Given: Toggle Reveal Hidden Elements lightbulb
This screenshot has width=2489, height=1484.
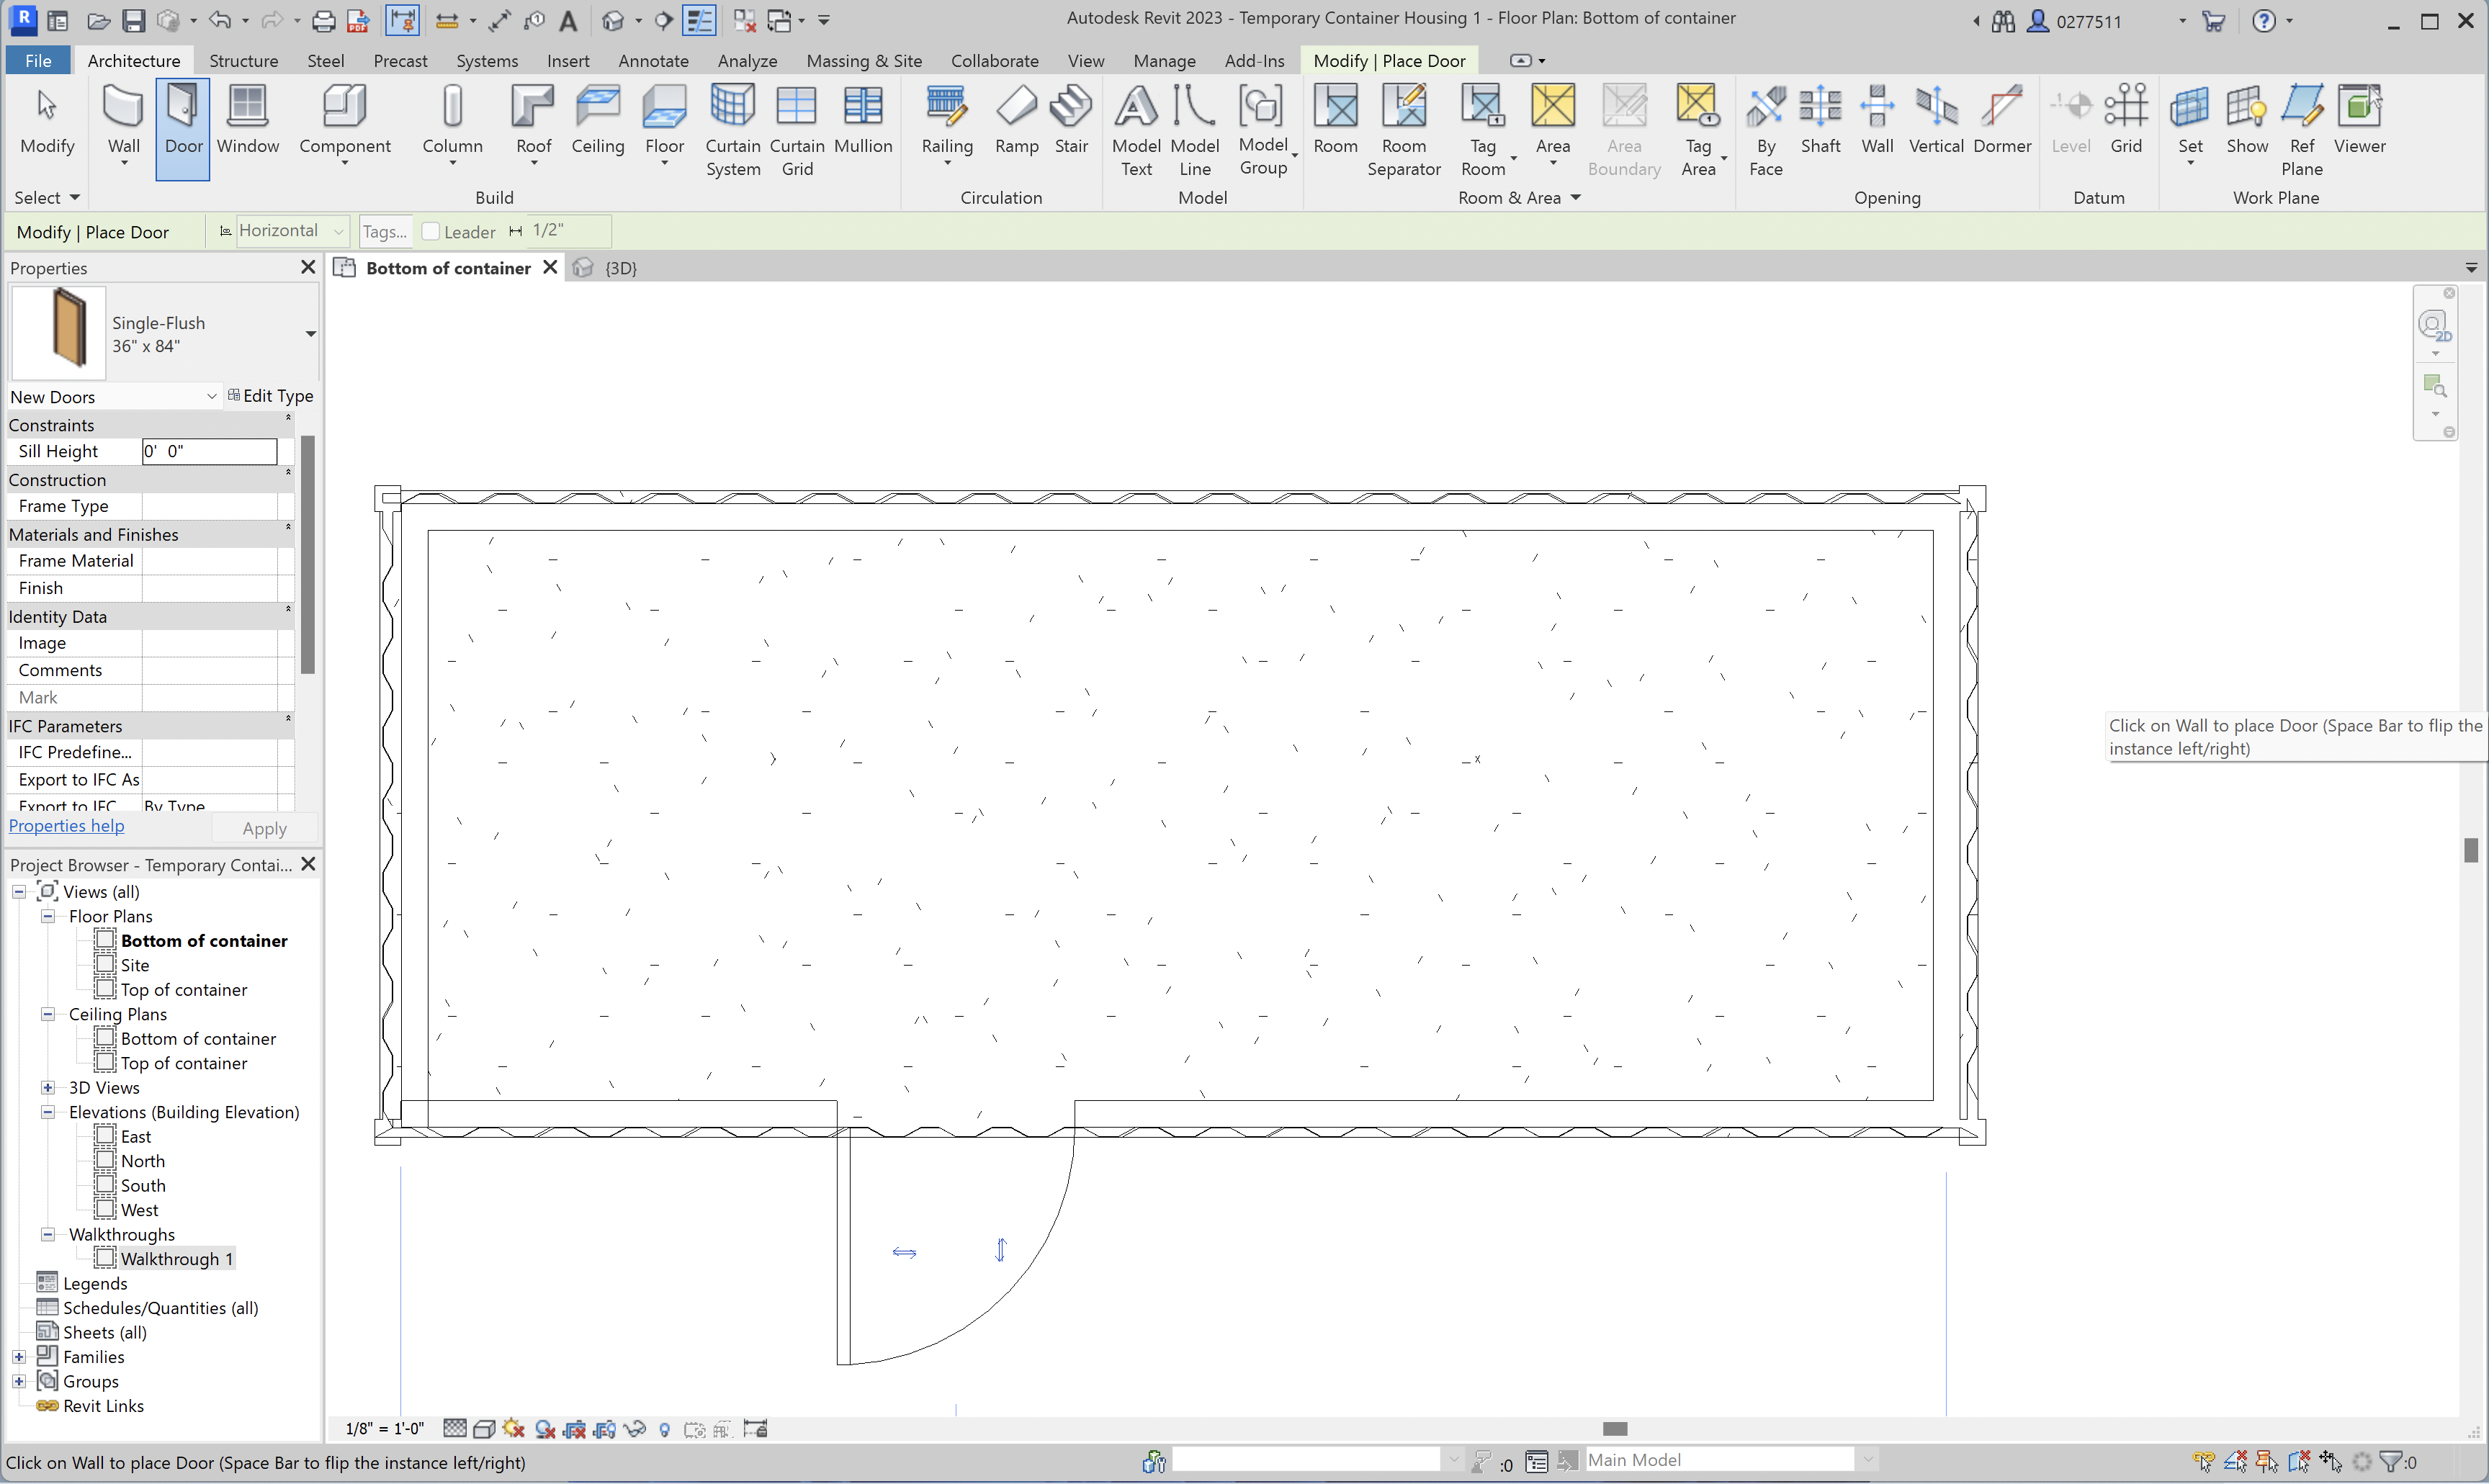Looking at the screenshot, I should click(x=665, y=1428).
